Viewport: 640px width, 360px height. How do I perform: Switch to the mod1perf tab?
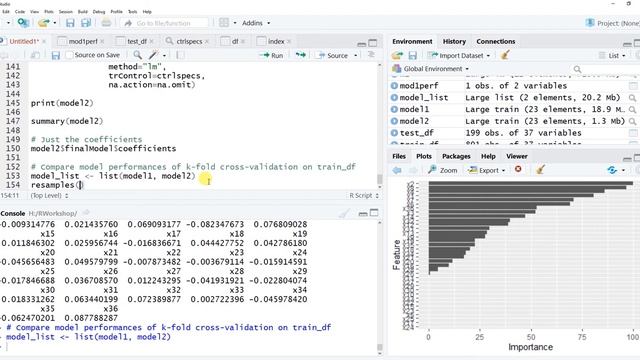tap(83, 41)
